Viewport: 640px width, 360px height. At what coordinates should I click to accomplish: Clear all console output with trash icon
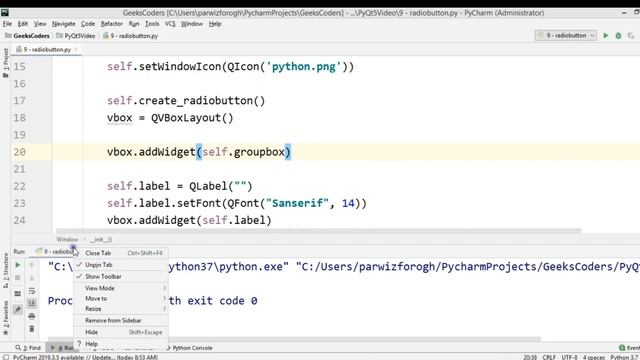pyautogui.click(x=31, y=329)
